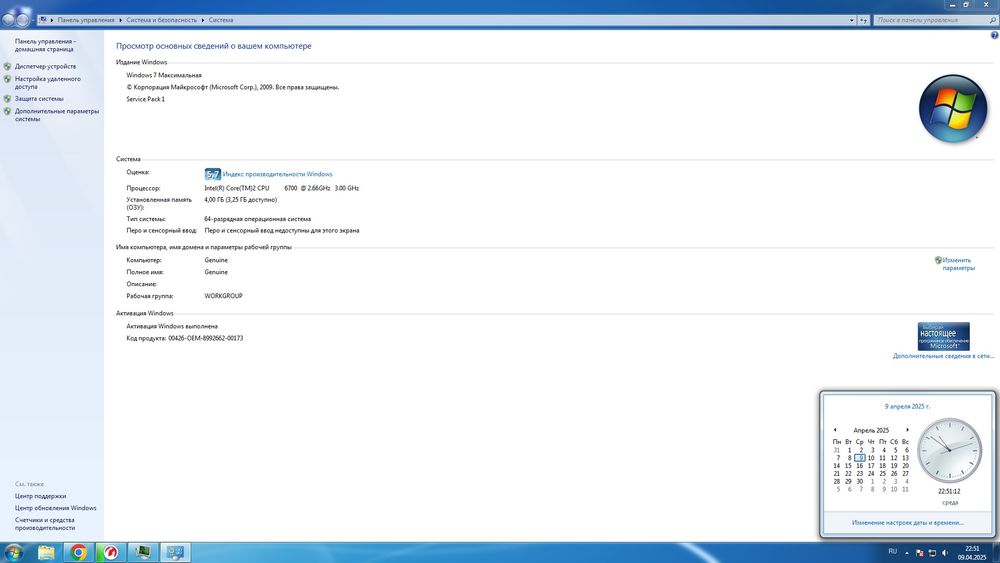
Task: Open Дополнительные сведения в сети link
Action: coord(943,356)
